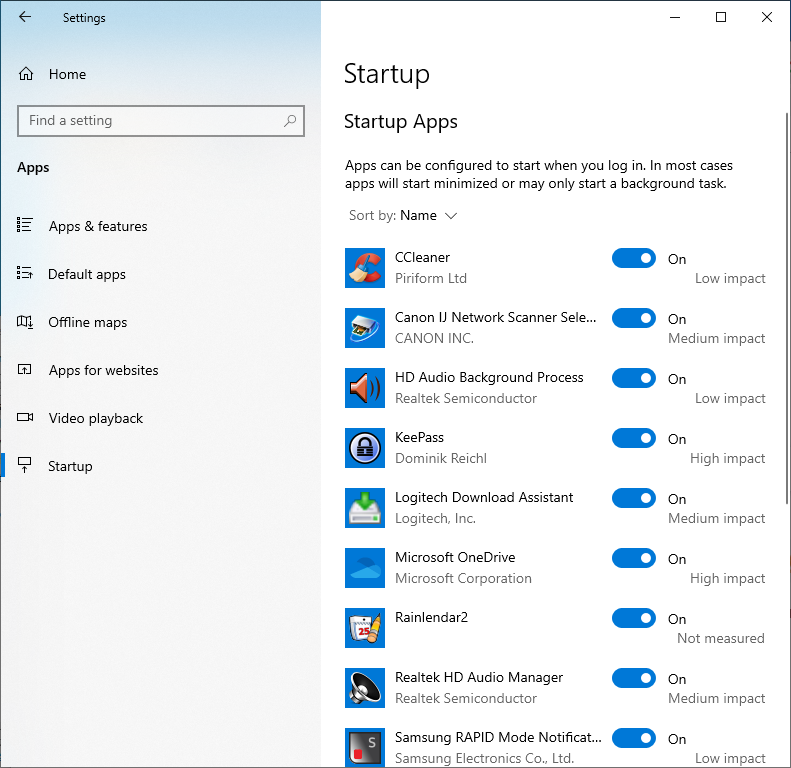Viewport: 791px width, 768px height.
Task: Click the Microsoft OneDrive name text
Action: (455, 558)
